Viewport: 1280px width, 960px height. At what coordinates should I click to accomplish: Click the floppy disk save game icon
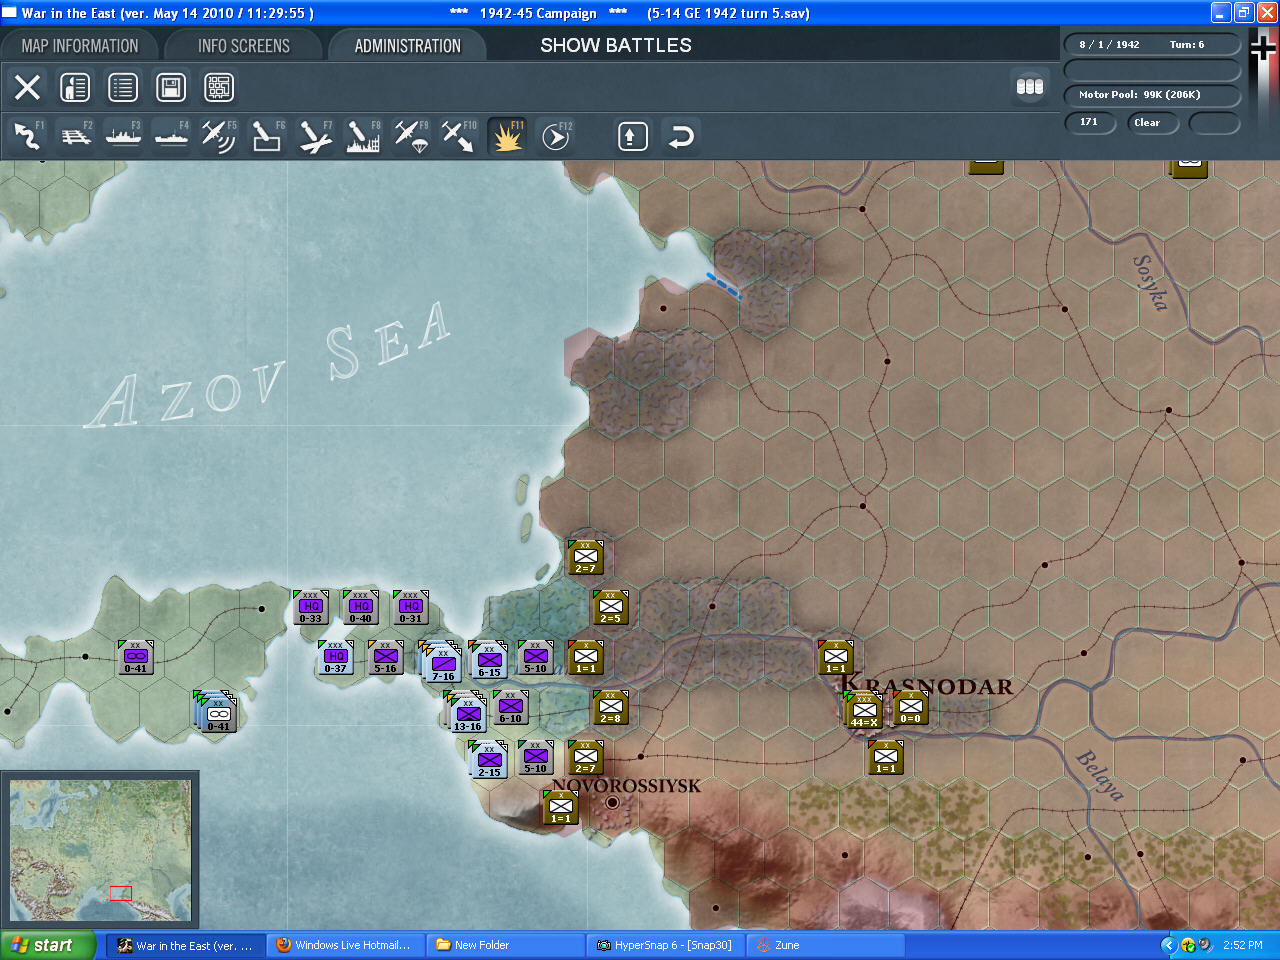(171, 87)
